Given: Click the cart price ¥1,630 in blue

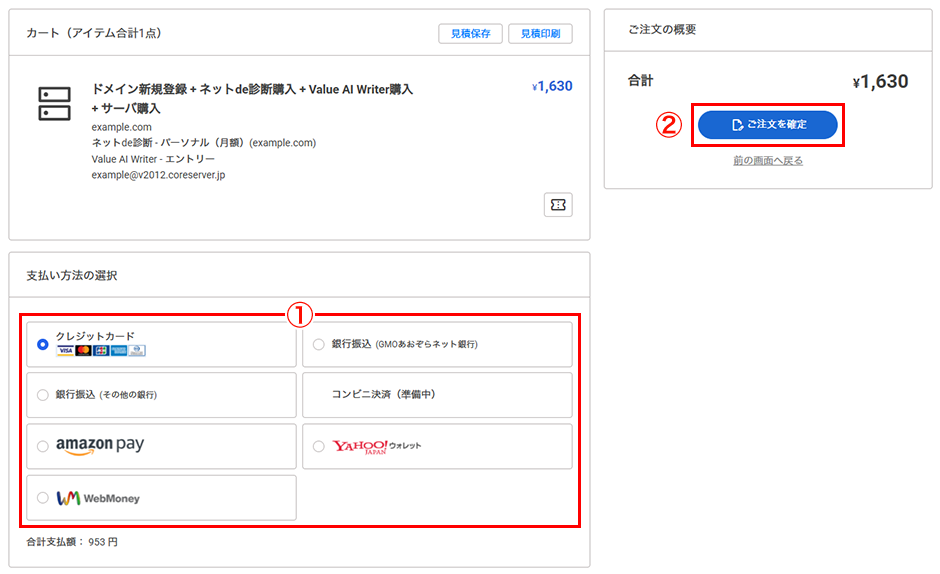Looking at the screenshot, I should [552, 86].
